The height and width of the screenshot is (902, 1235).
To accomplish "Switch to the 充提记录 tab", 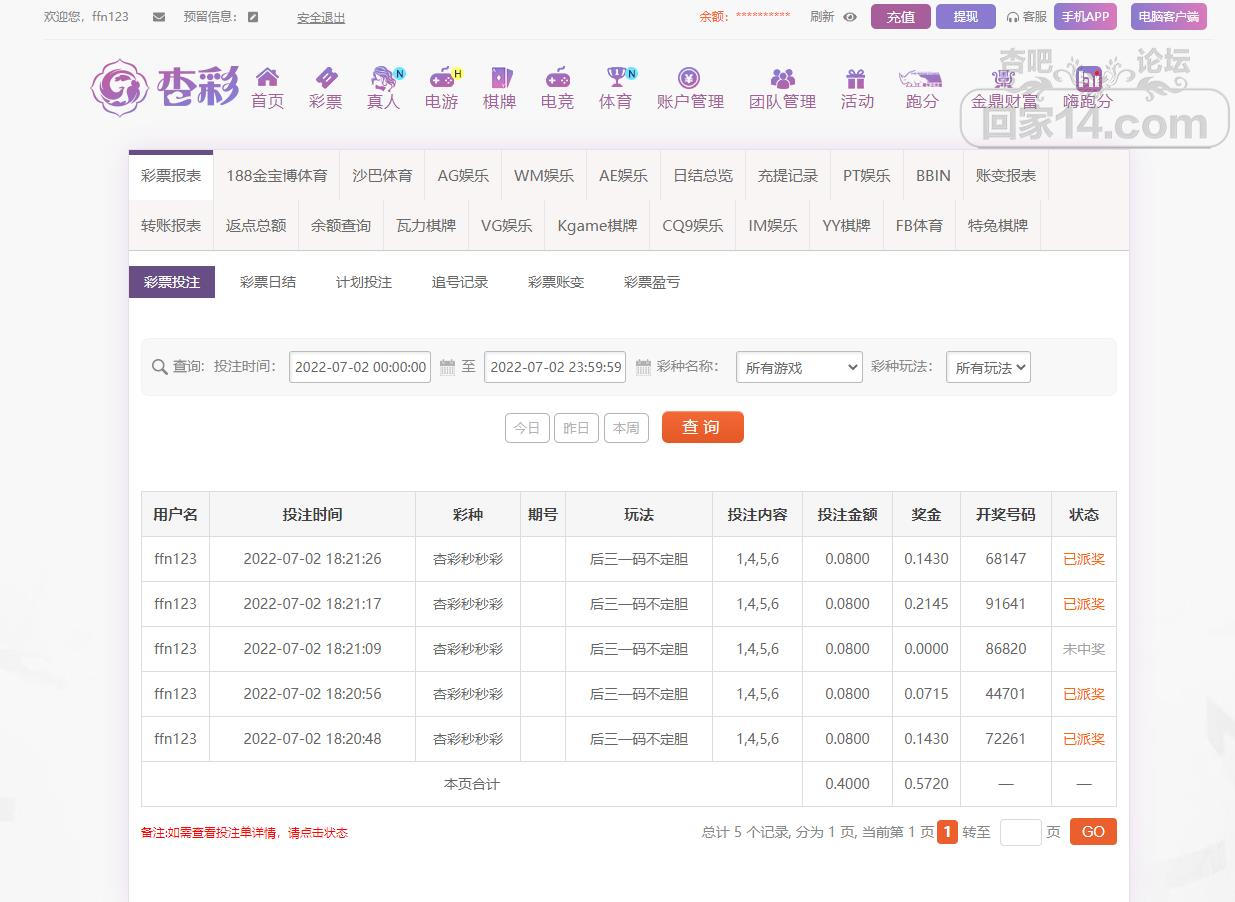I will coord(787,176).
